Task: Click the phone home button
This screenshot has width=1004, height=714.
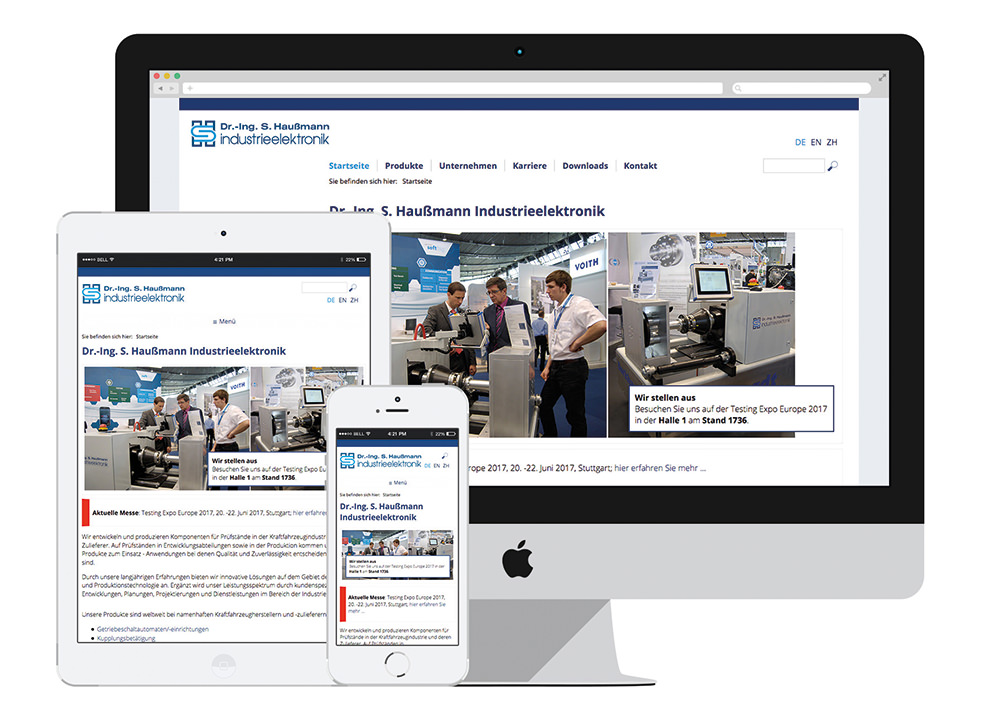Action: point(397,664)
